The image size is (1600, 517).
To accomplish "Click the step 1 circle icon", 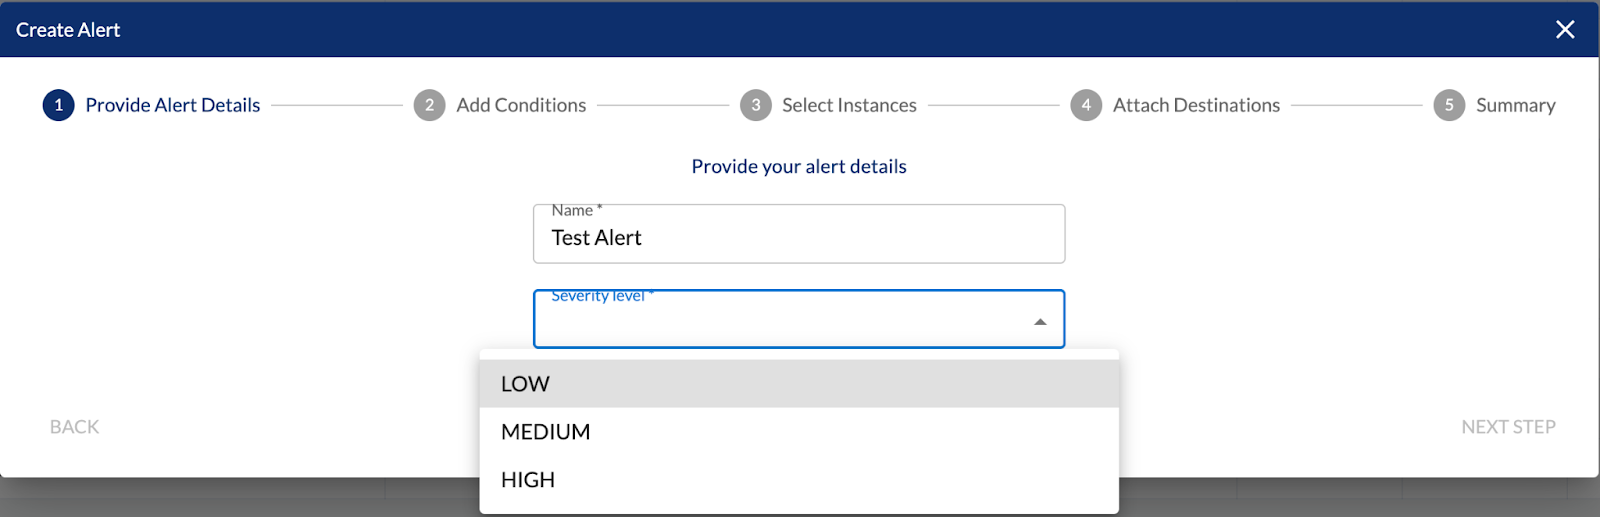I will [58, 105].
